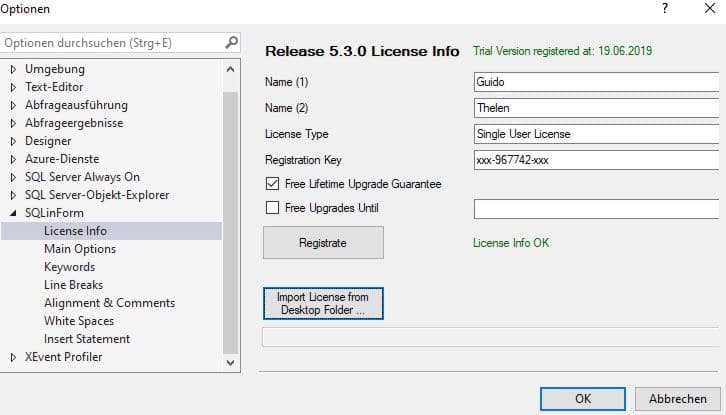The width and height of the screenshot is (726, 415).
Task: Select Umgebung in the options tree
Action: 55,69
